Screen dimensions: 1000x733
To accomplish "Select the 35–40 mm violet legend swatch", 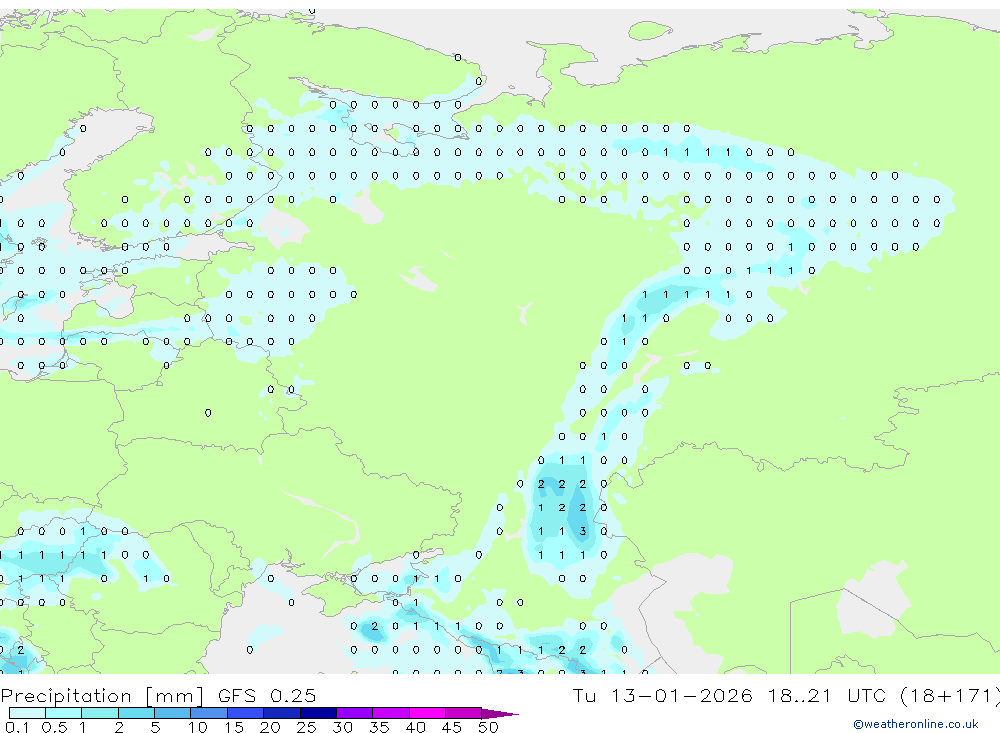I will tap(390, 713).
